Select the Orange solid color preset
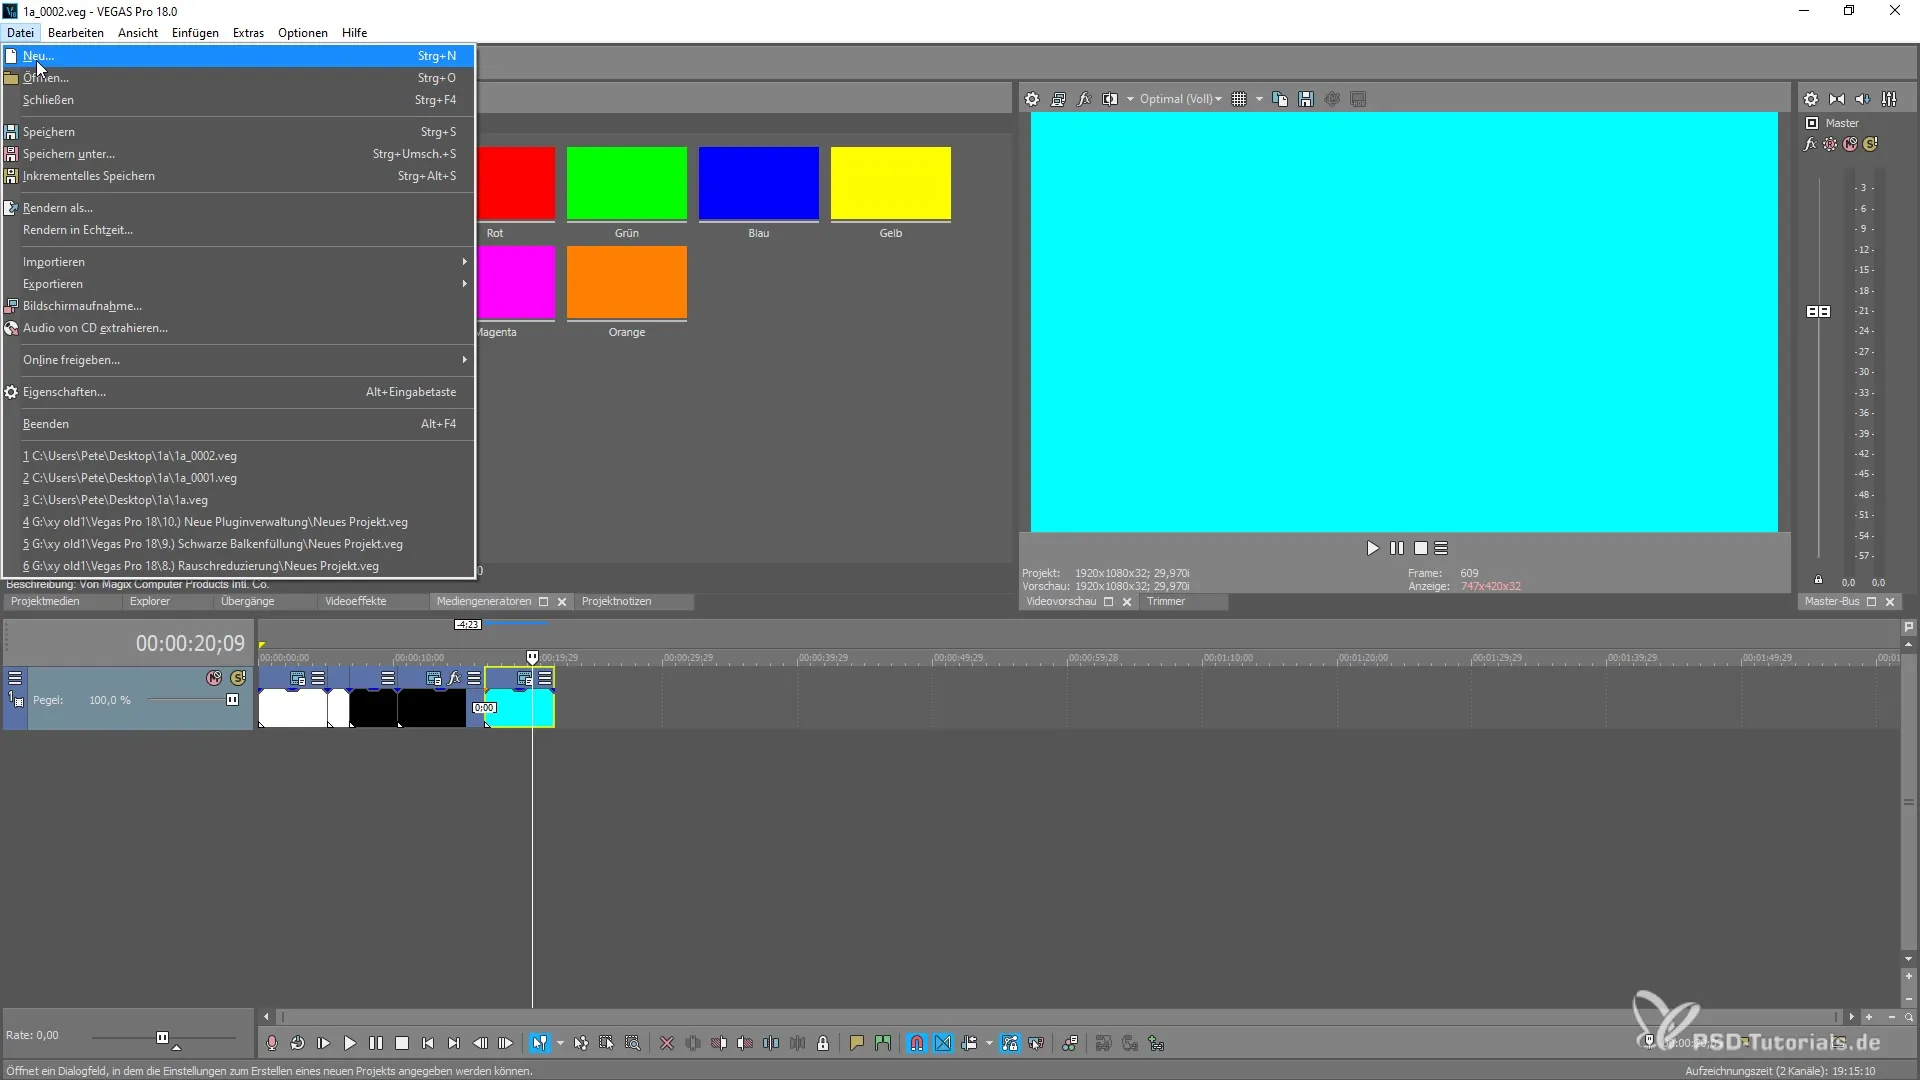 coord(626,283)
